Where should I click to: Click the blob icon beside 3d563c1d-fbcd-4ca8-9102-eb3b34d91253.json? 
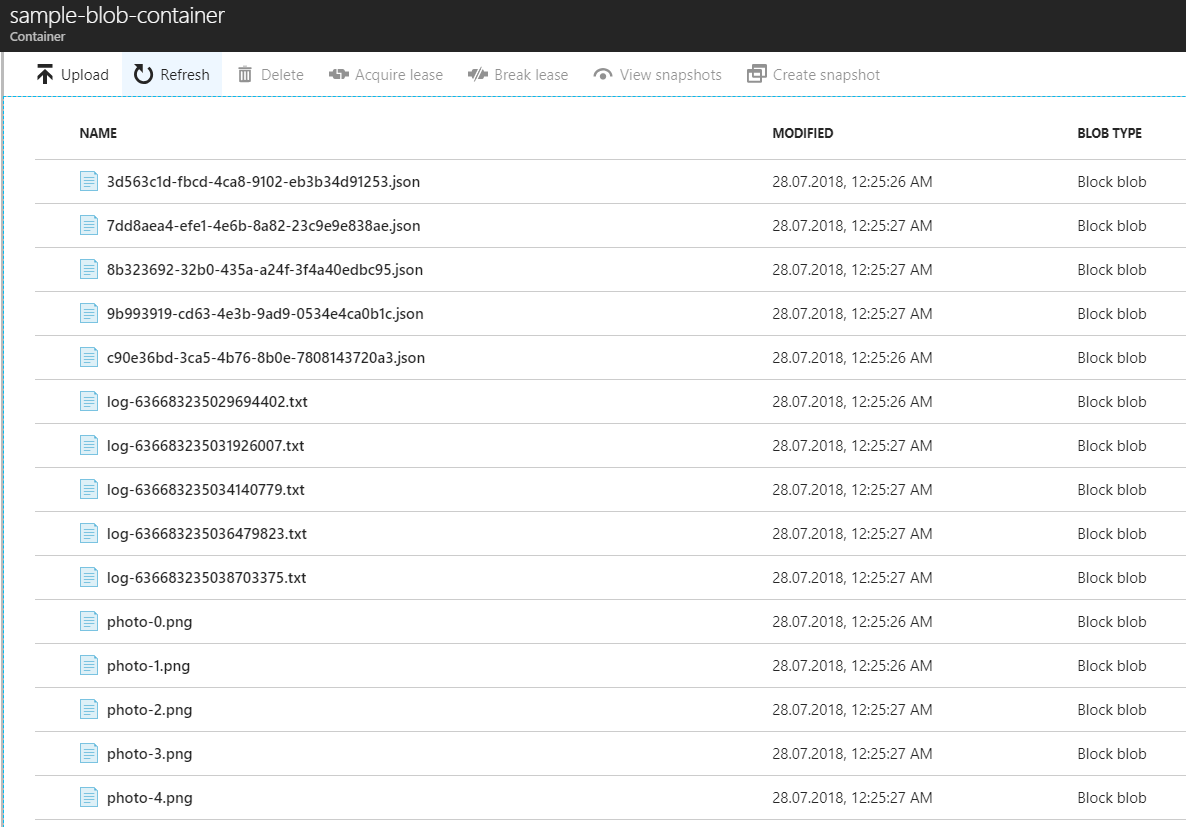pos(89,181)
